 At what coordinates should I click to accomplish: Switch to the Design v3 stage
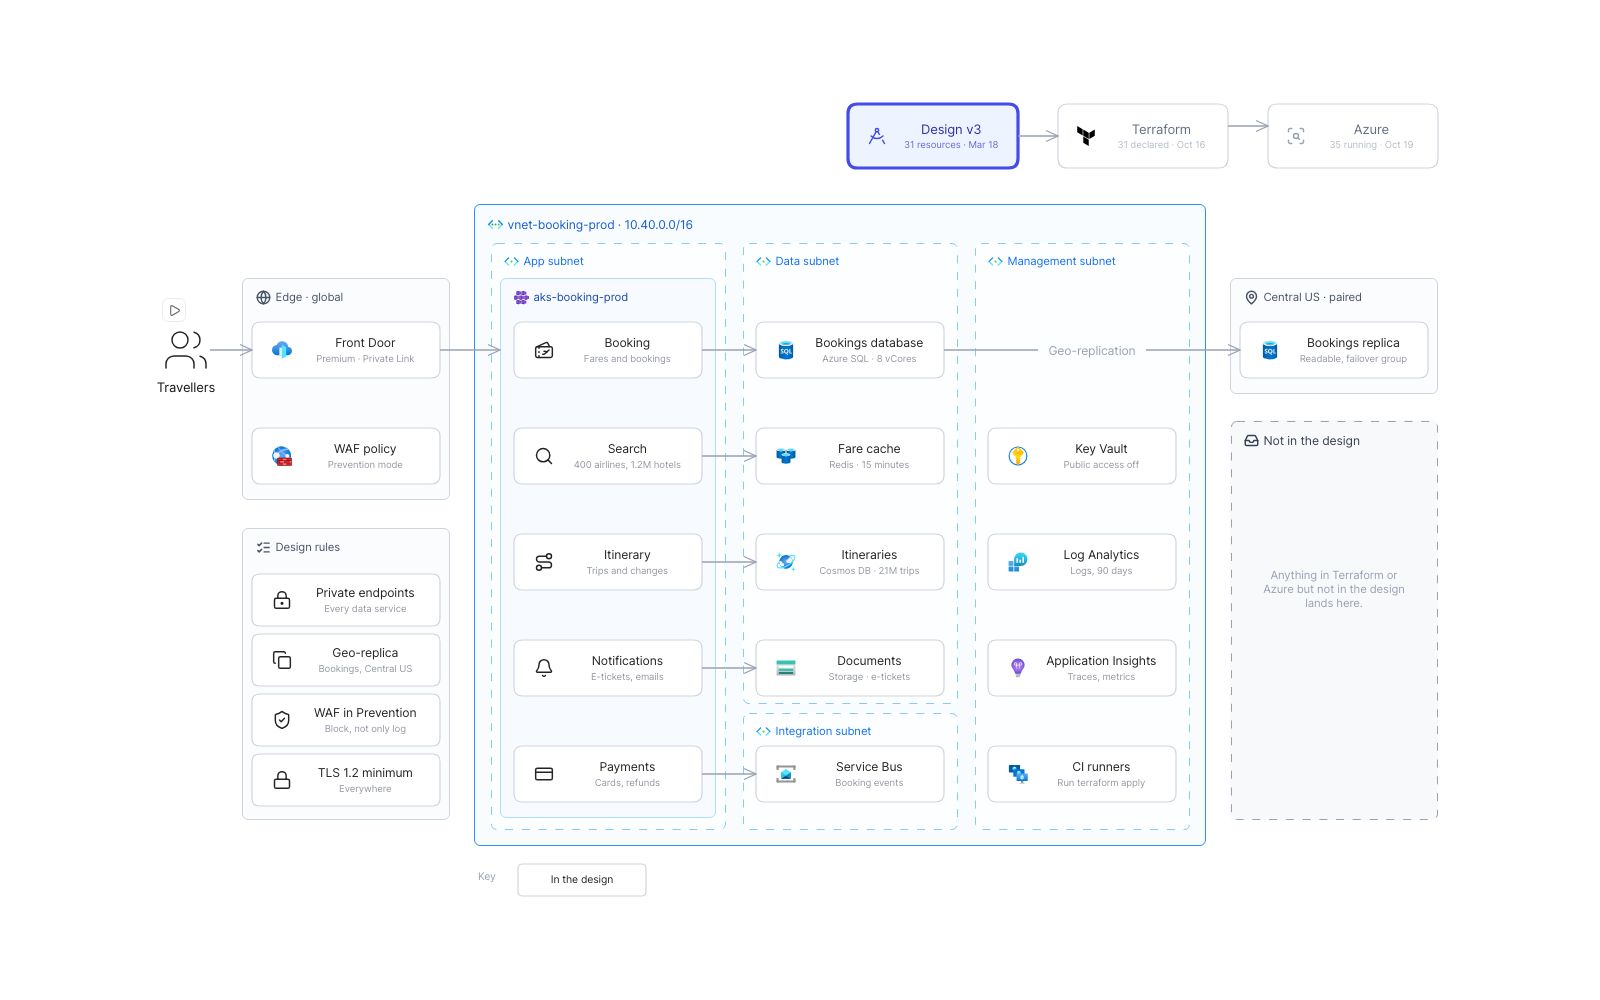pyautogui.click(x=933, y=136)
